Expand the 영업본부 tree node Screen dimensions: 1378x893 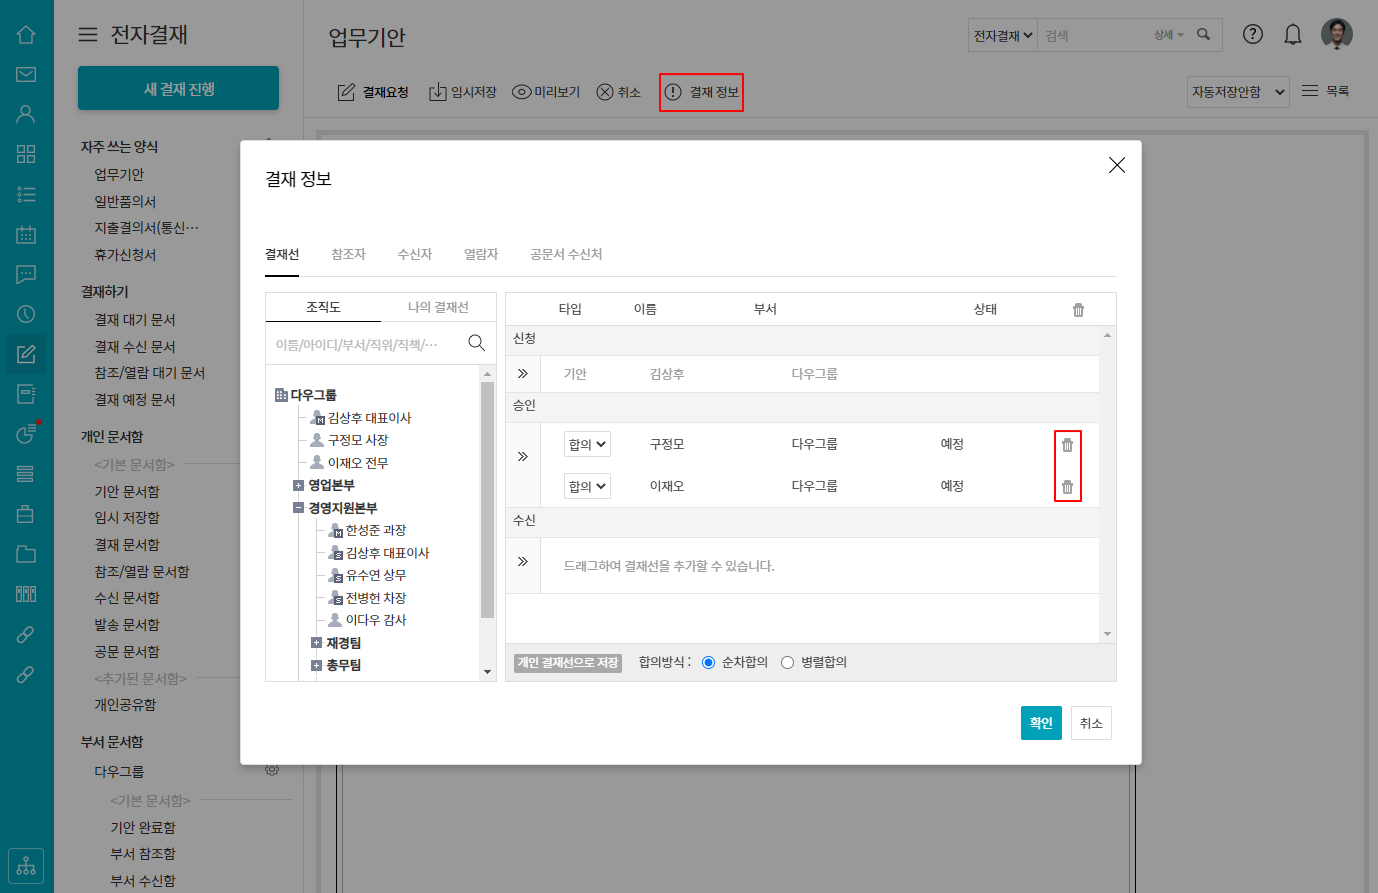pyautogui.click(x=298, y=486)
